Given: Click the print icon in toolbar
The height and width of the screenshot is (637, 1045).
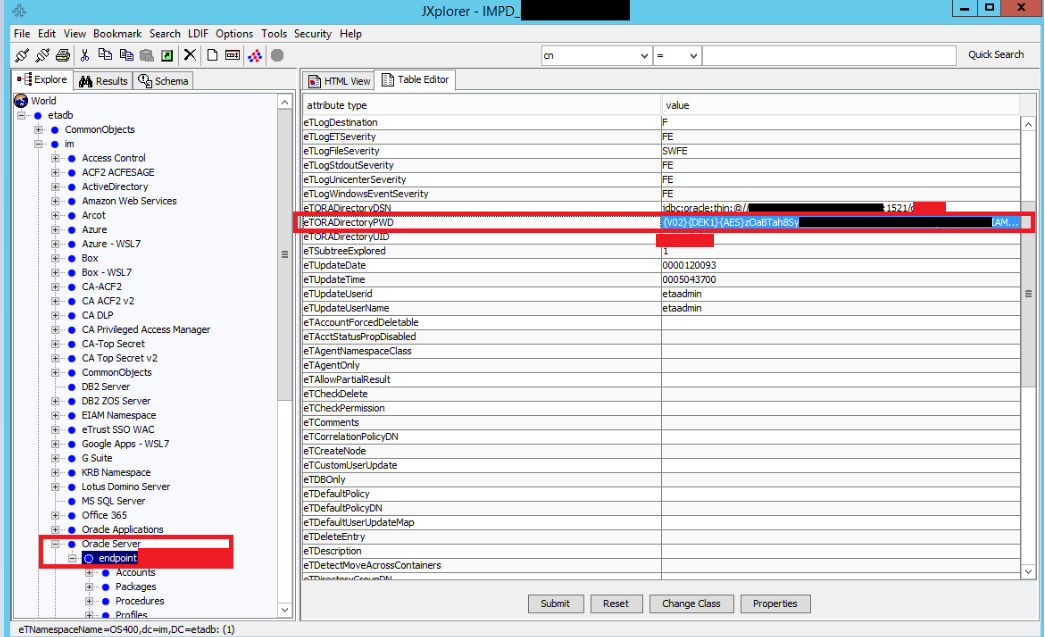Looking at the screenshot, I should (x=63, y=55).
